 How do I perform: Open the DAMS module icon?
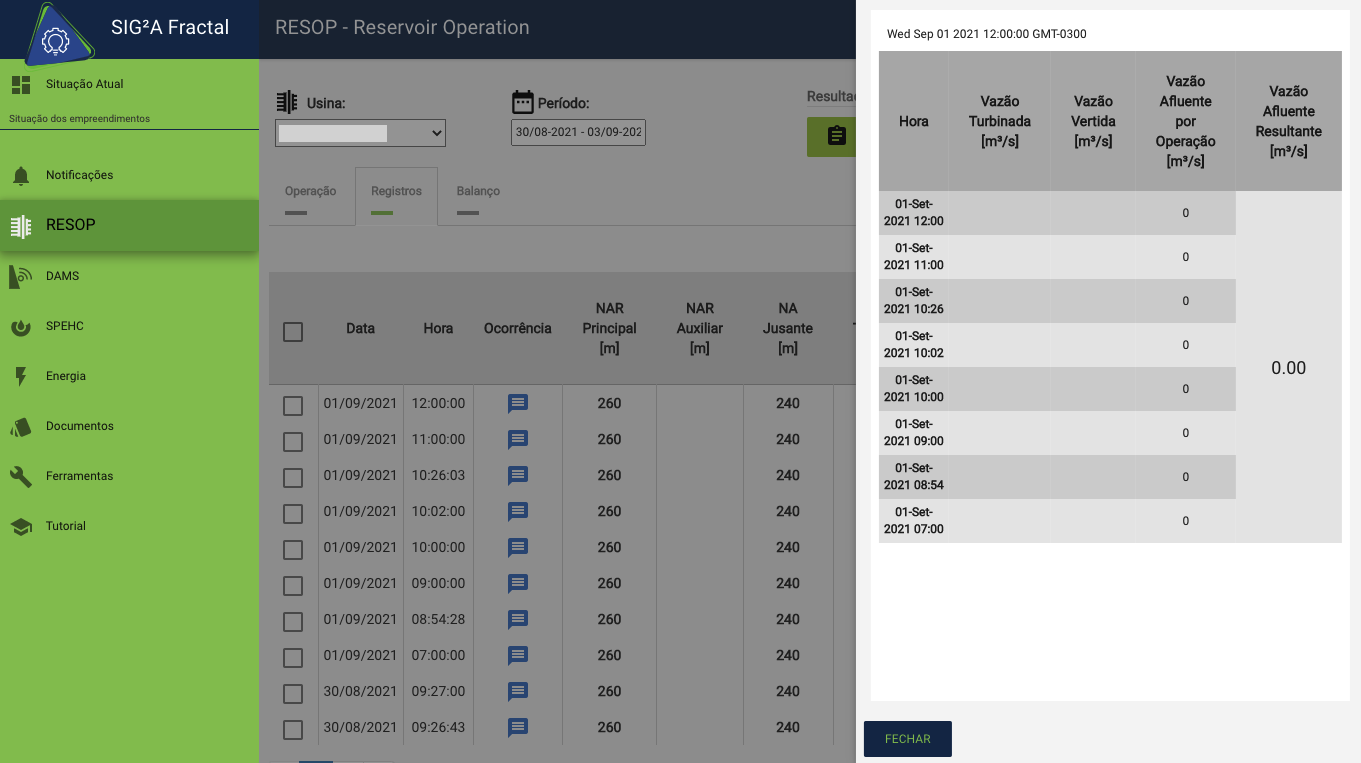21,277
